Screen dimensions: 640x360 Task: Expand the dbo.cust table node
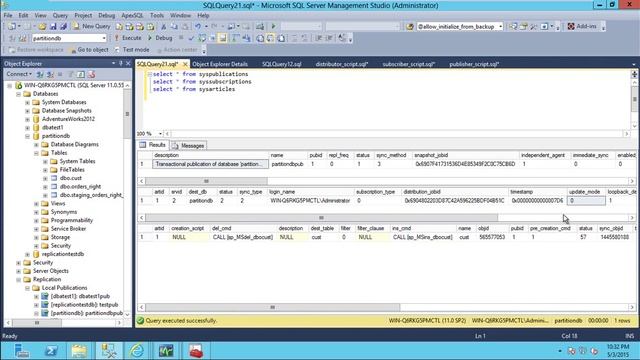(45, 178)
